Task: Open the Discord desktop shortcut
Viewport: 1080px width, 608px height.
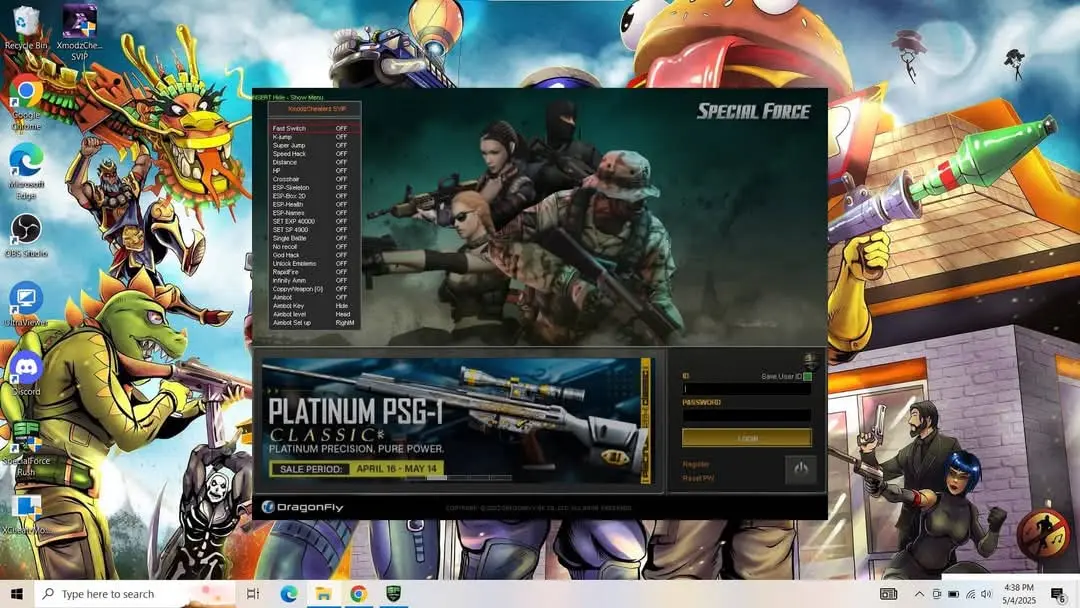Action: [26, 373]
